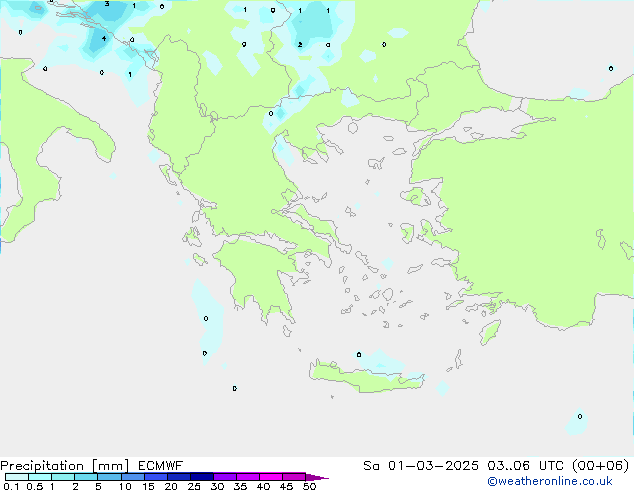Click the '25' legend scale label
This screenshot has width=634, height=490.
click(194, 486)
